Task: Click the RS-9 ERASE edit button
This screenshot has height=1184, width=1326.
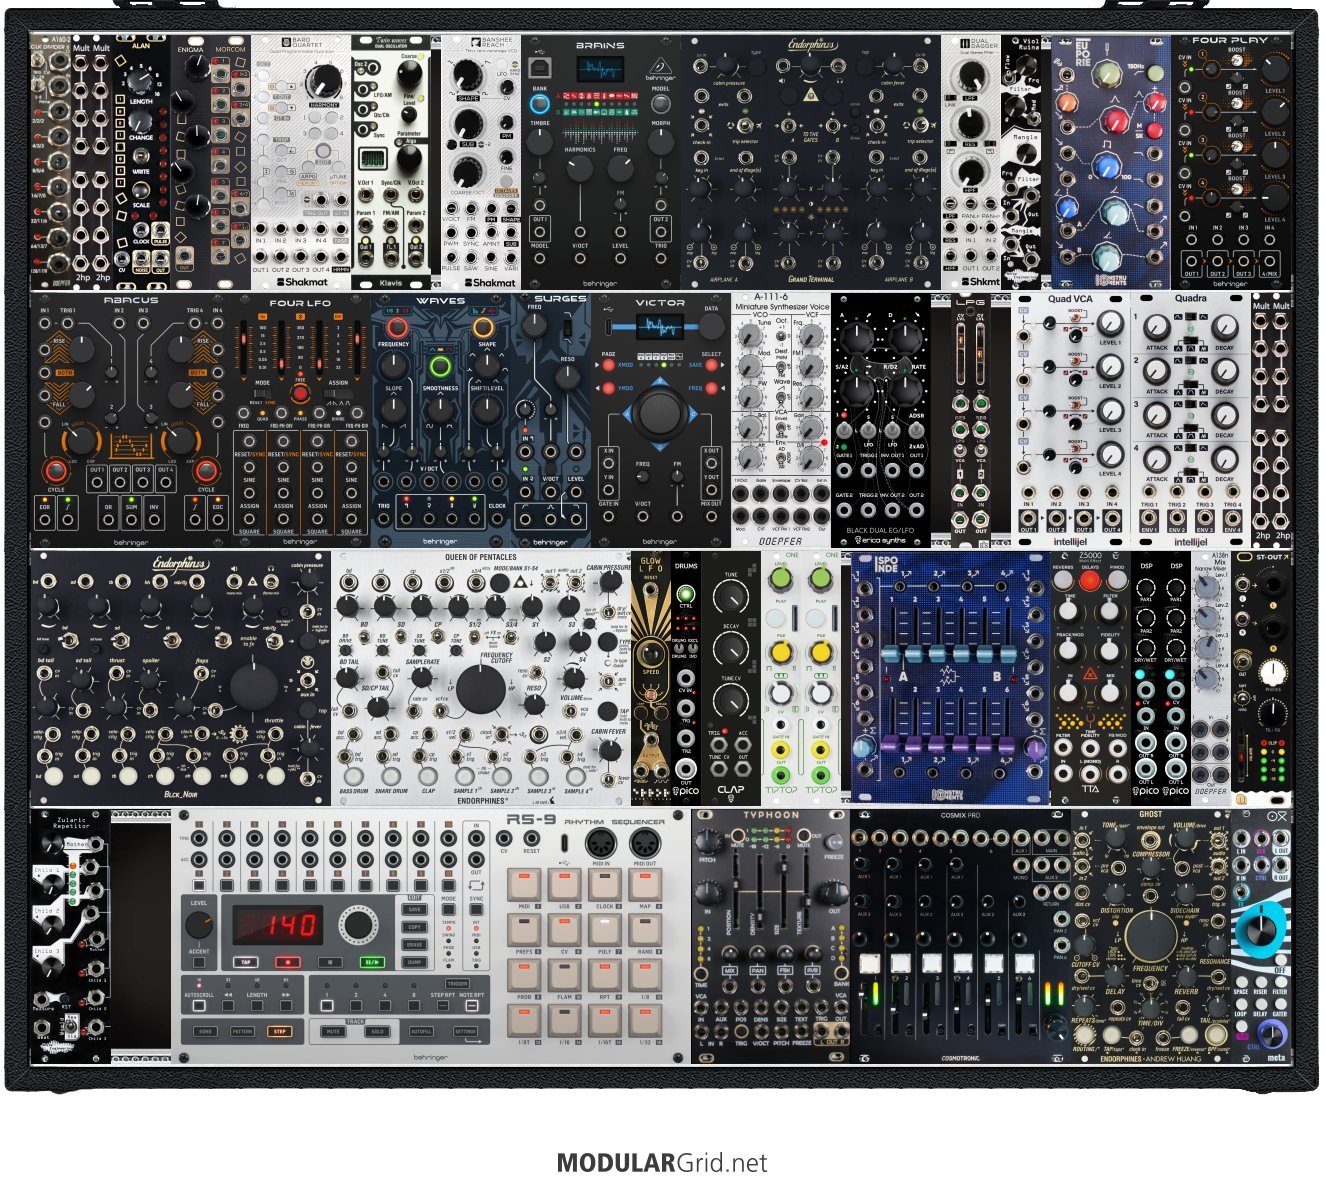Action: [414, 944]
